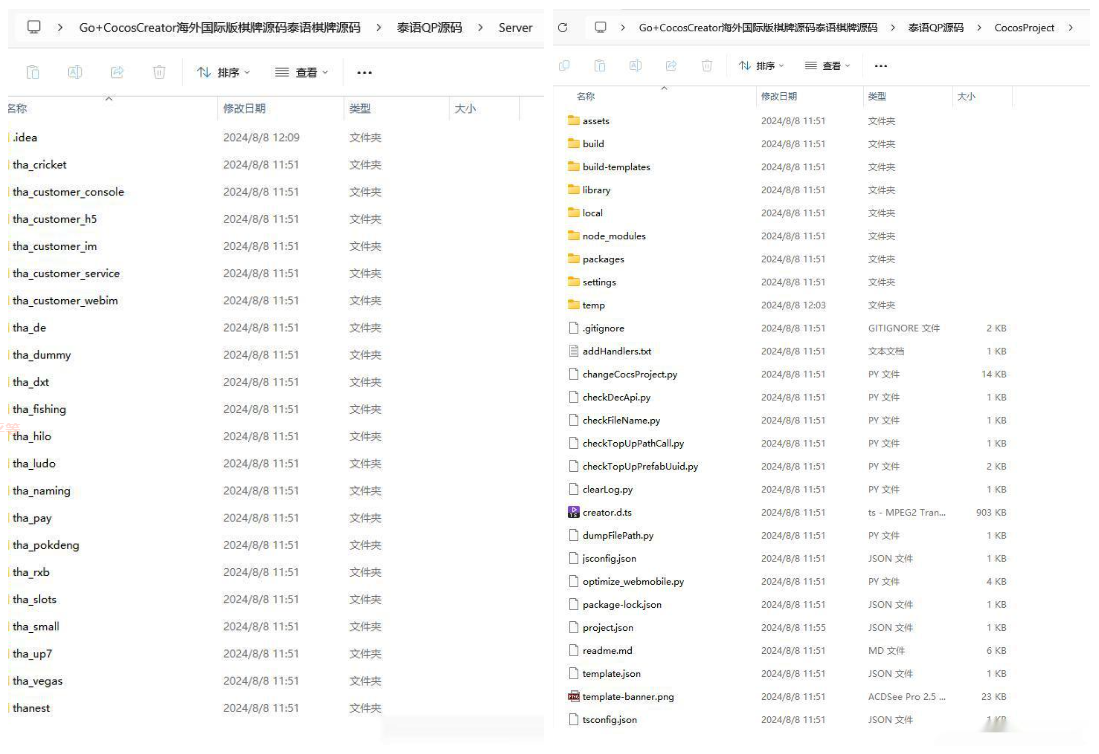The width and height of the screenshot is (1099, 754).
Task: Open the 排序 sort dropdown in Server window
Action: (223, 72)
